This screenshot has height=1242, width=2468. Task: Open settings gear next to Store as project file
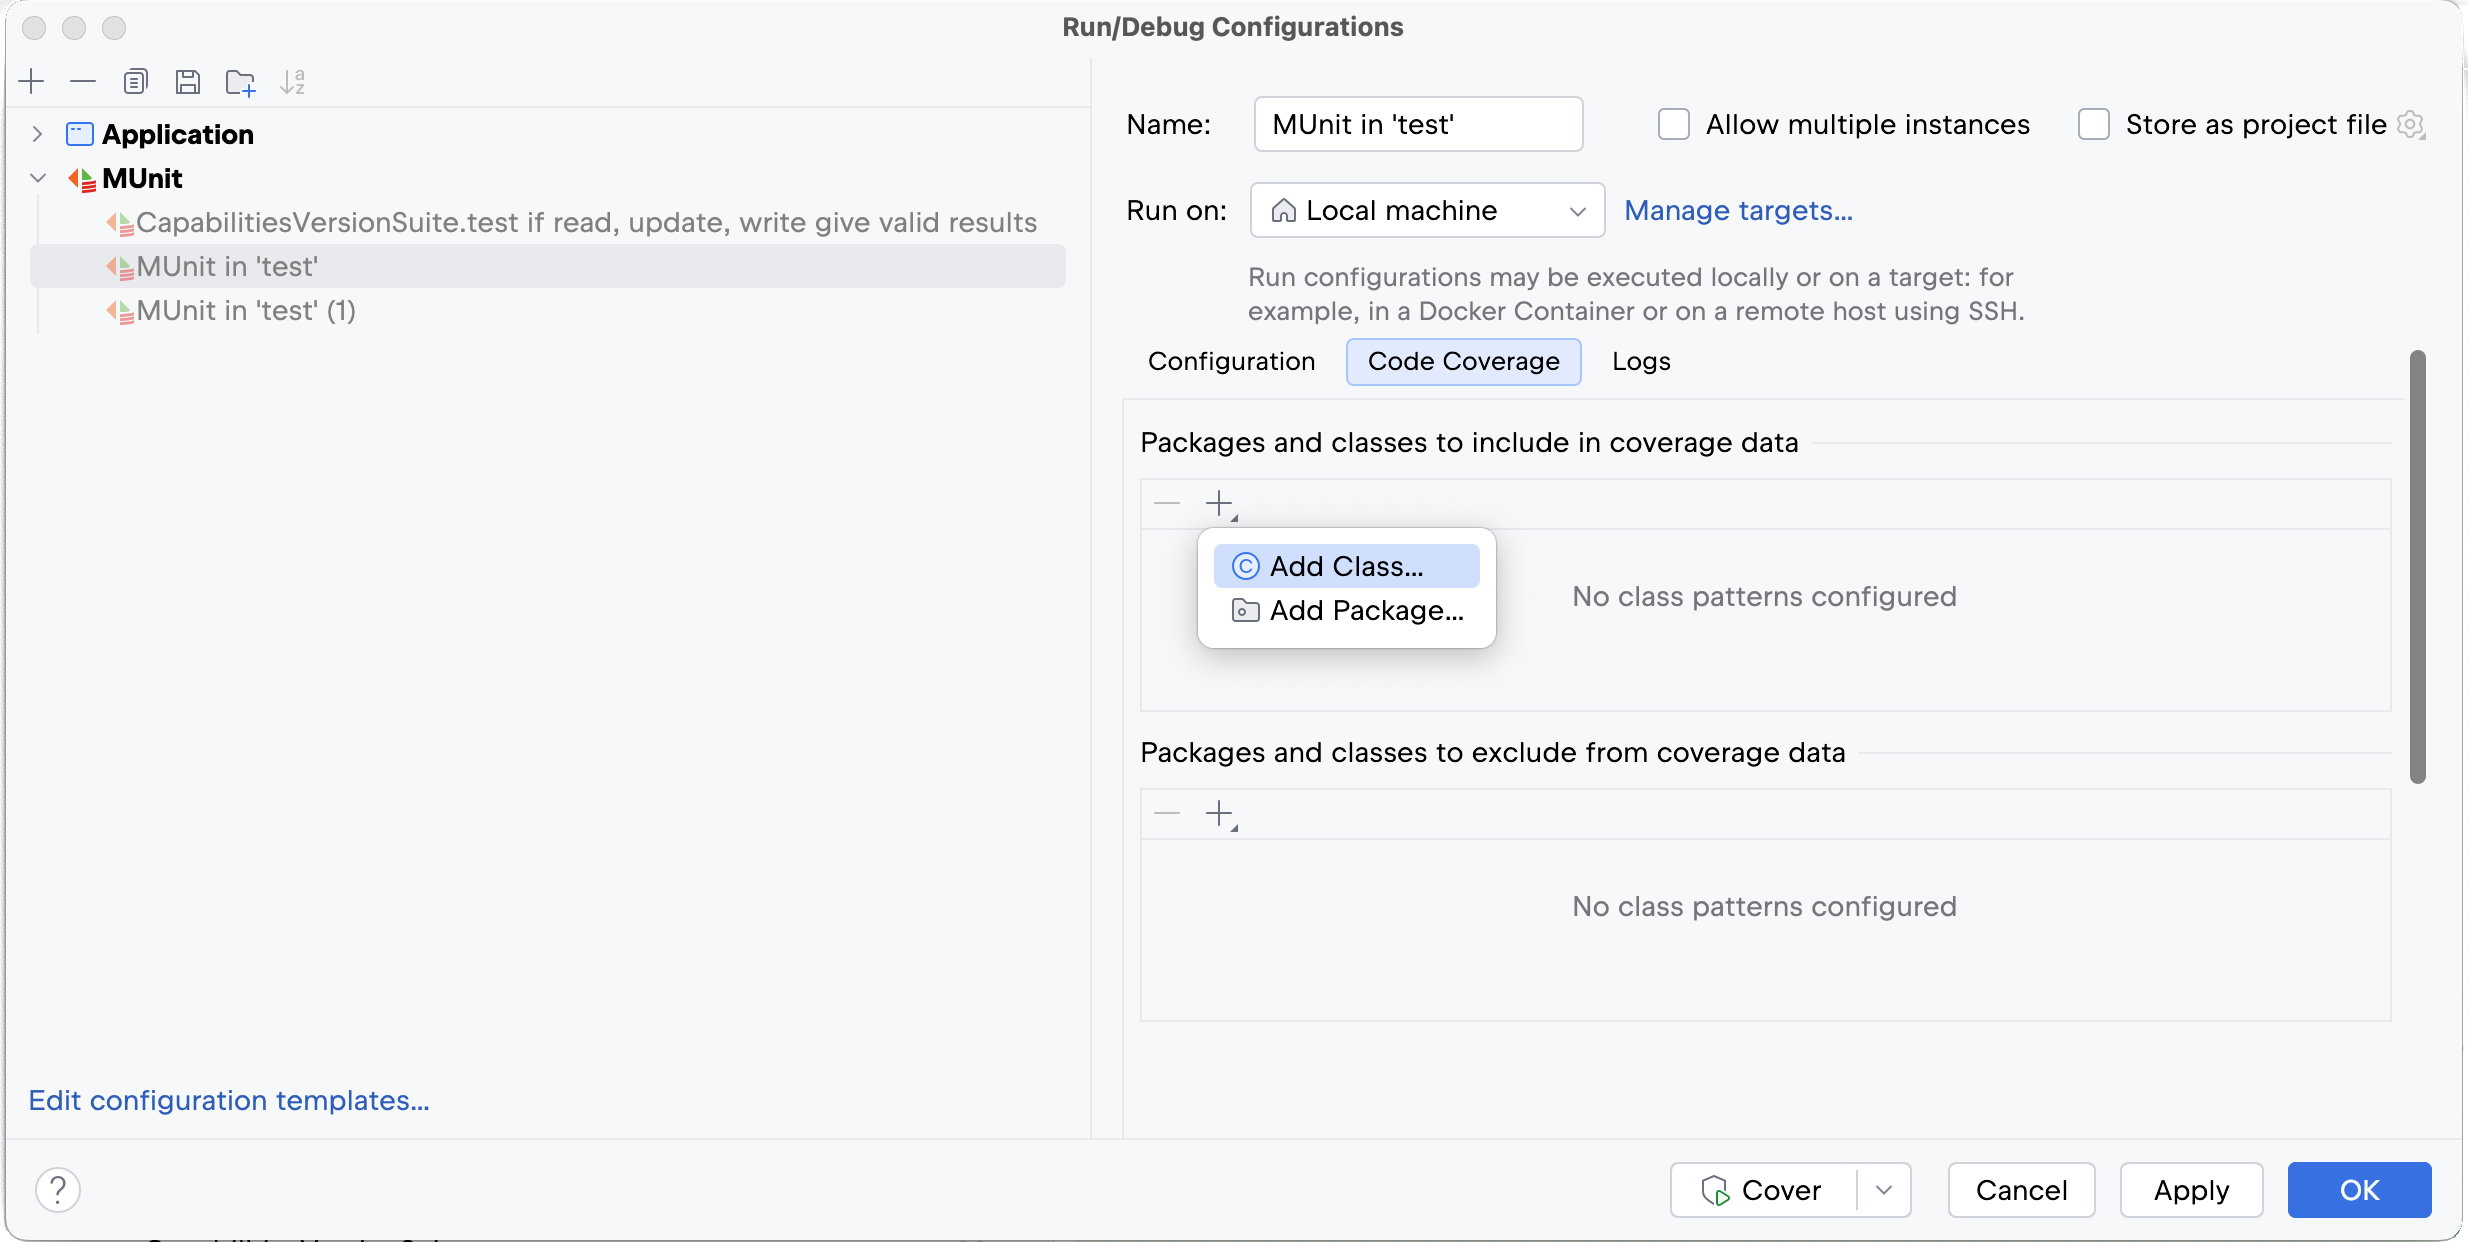(2412, 124)
